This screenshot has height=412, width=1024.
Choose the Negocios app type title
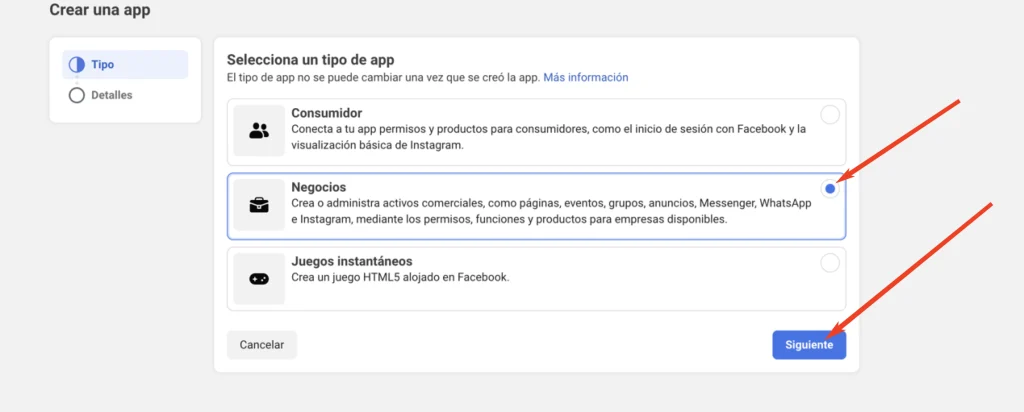click(x=319, y=187)
